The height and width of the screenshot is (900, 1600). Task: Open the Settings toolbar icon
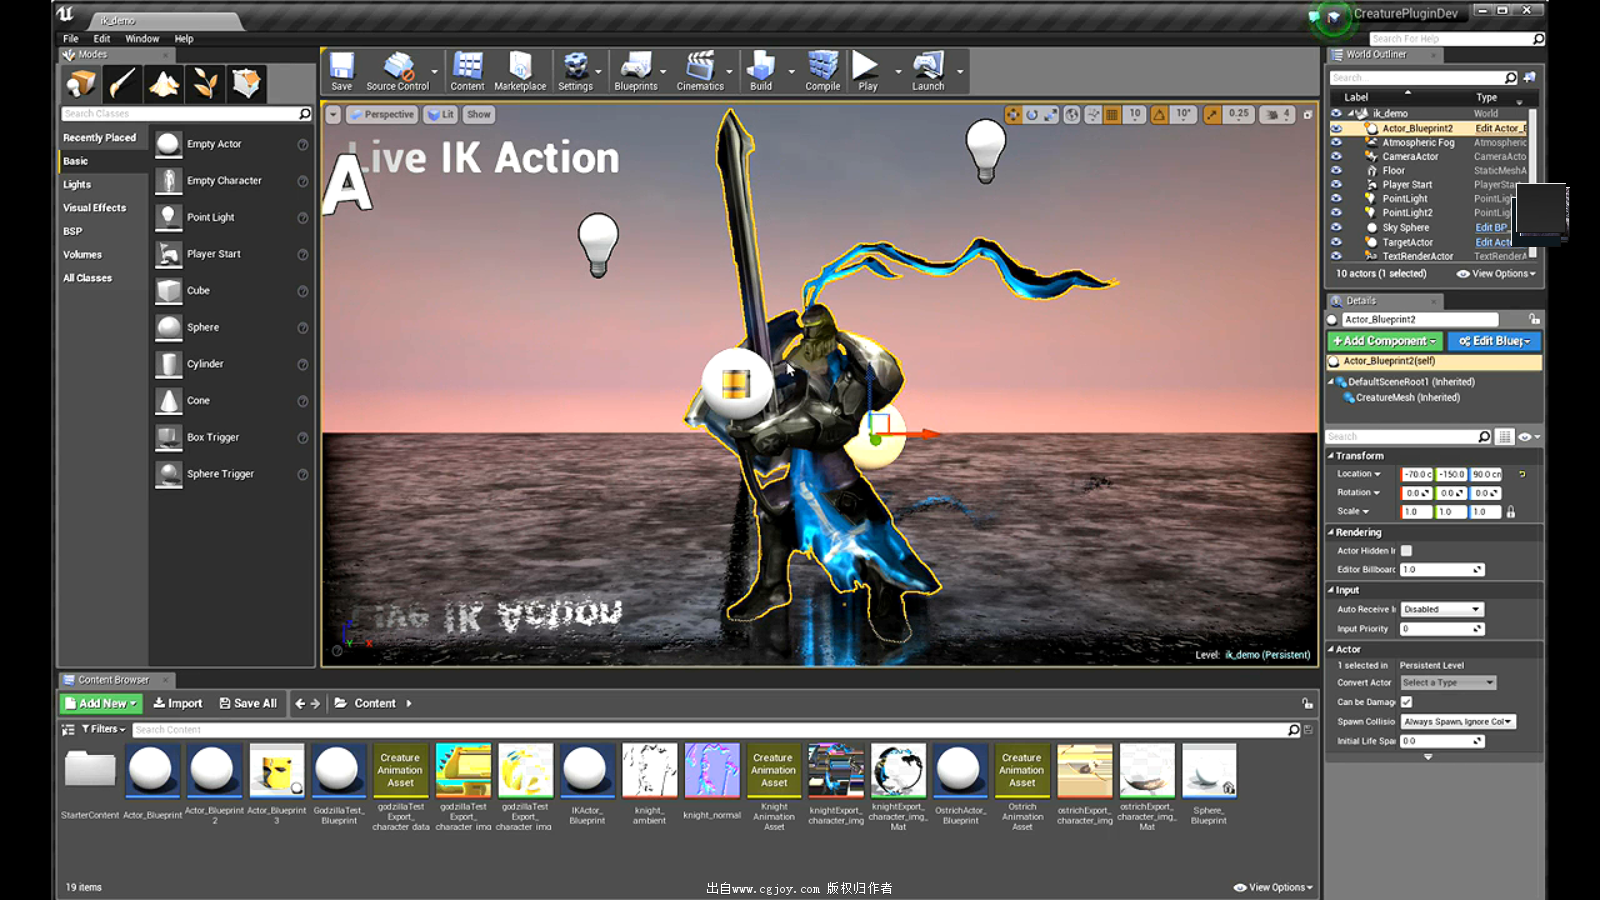click(576, 71)
